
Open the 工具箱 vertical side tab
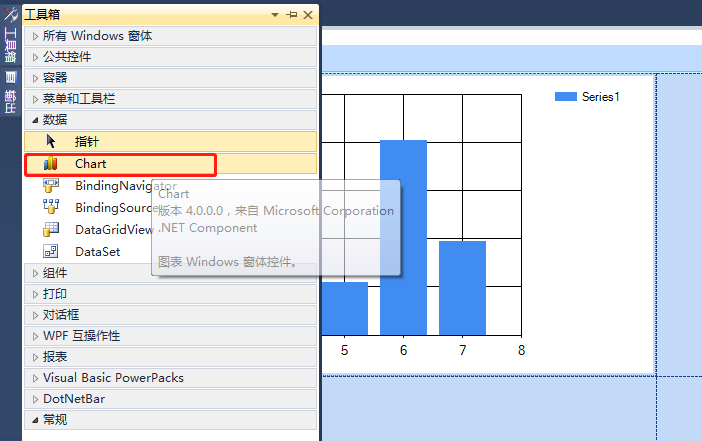click(10, 45)
